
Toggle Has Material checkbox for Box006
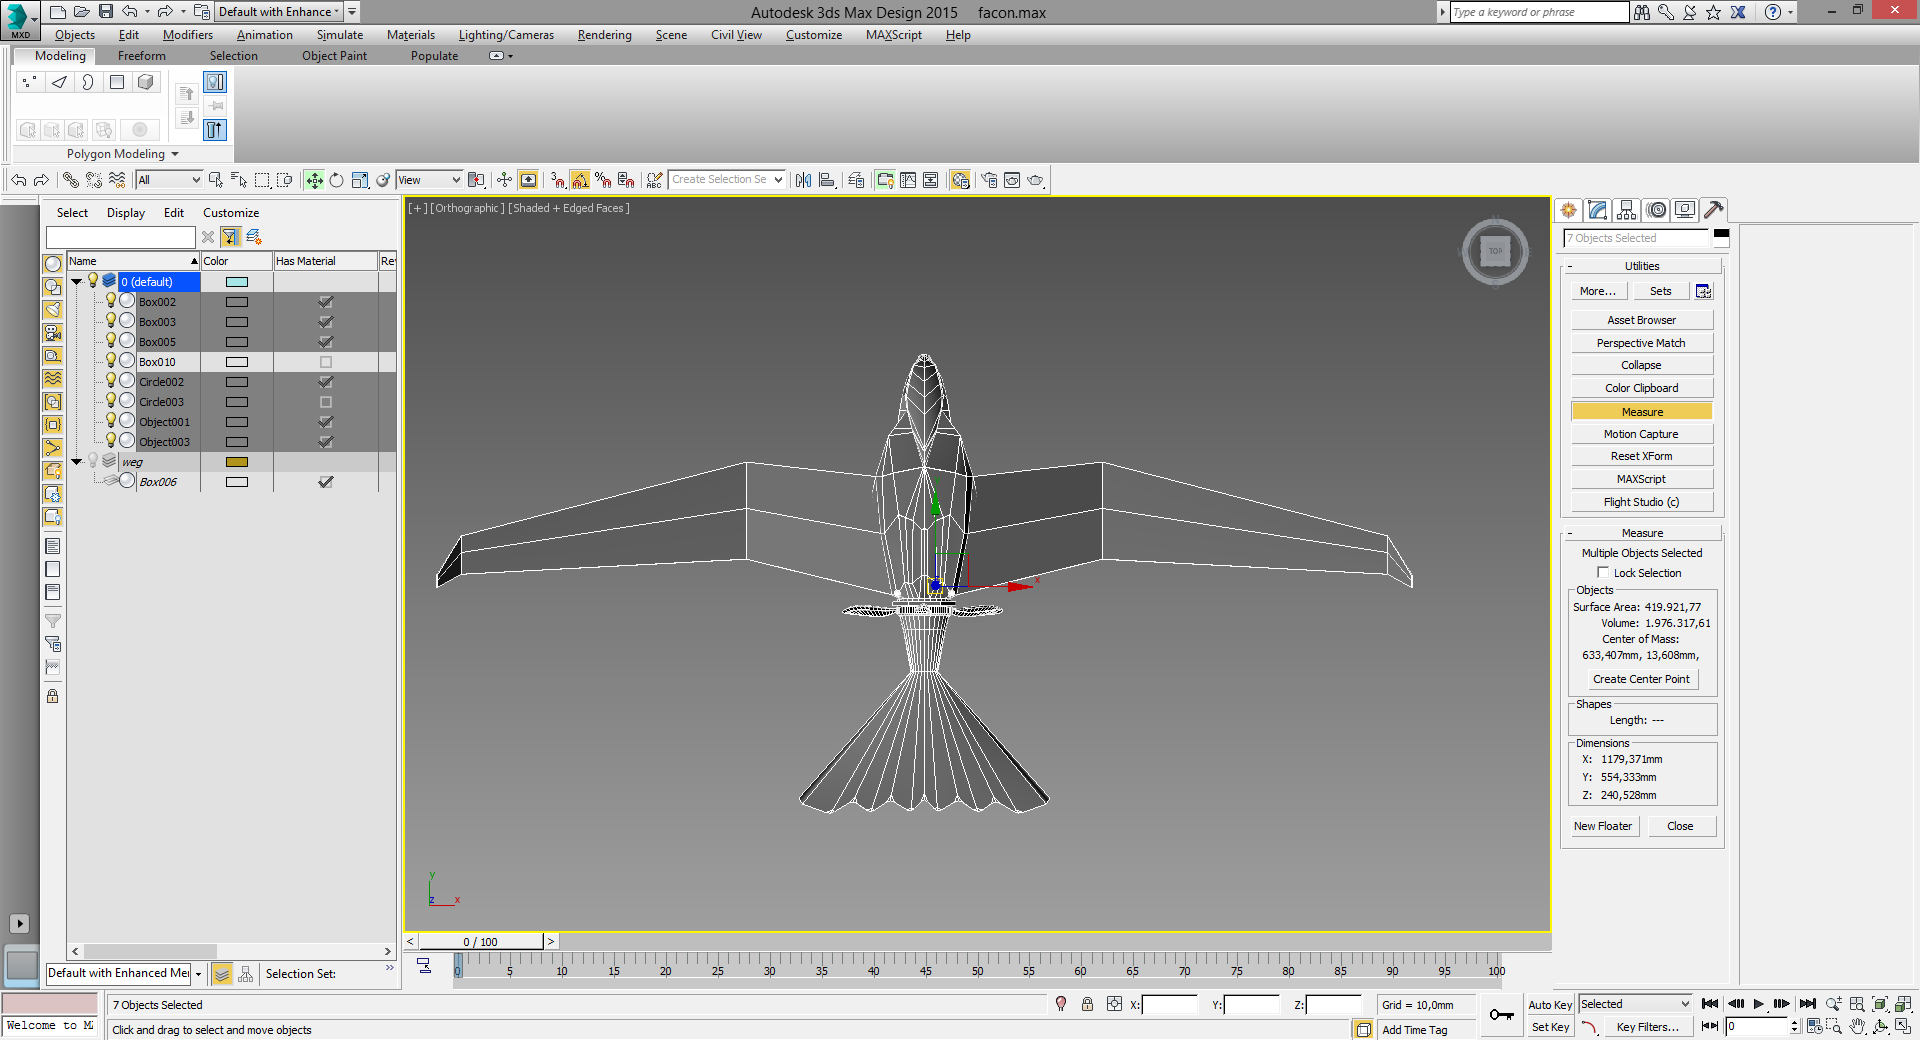pos(326,482)
